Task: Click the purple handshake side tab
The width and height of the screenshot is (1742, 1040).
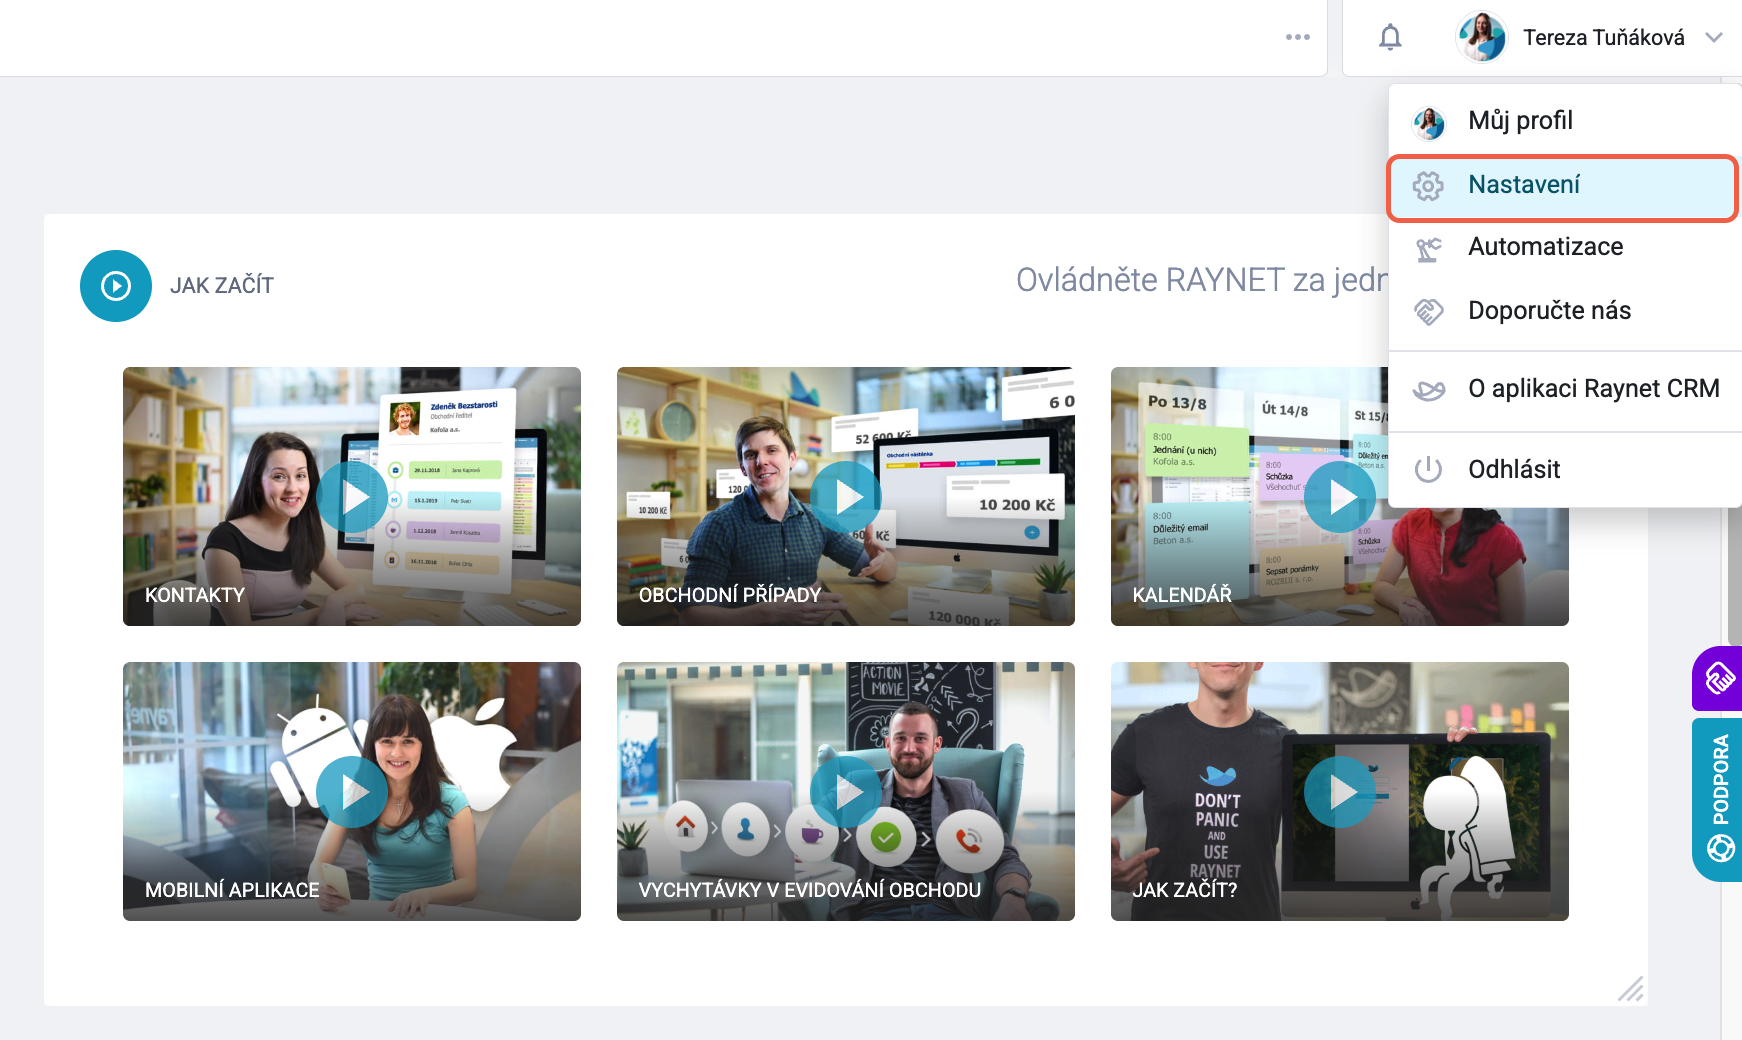Action: coord(1718,679)
